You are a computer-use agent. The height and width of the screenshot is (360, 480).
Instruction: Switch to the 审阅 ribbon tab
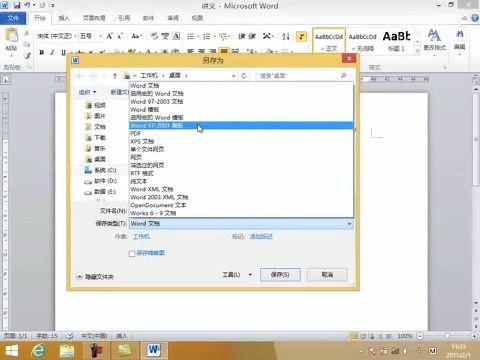[x=173, y=18]
